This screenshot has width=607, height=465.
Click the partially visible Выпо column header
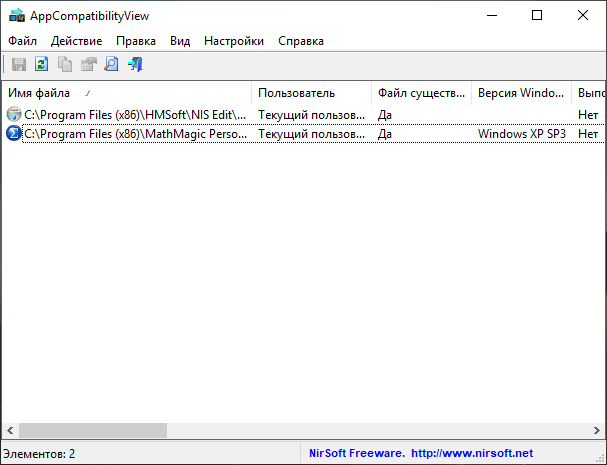point(590,93)
